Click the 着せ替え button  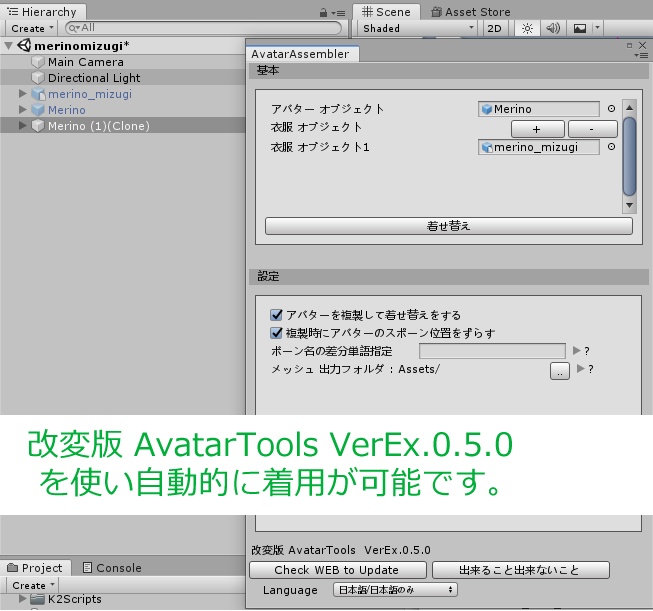click(449, 226)
